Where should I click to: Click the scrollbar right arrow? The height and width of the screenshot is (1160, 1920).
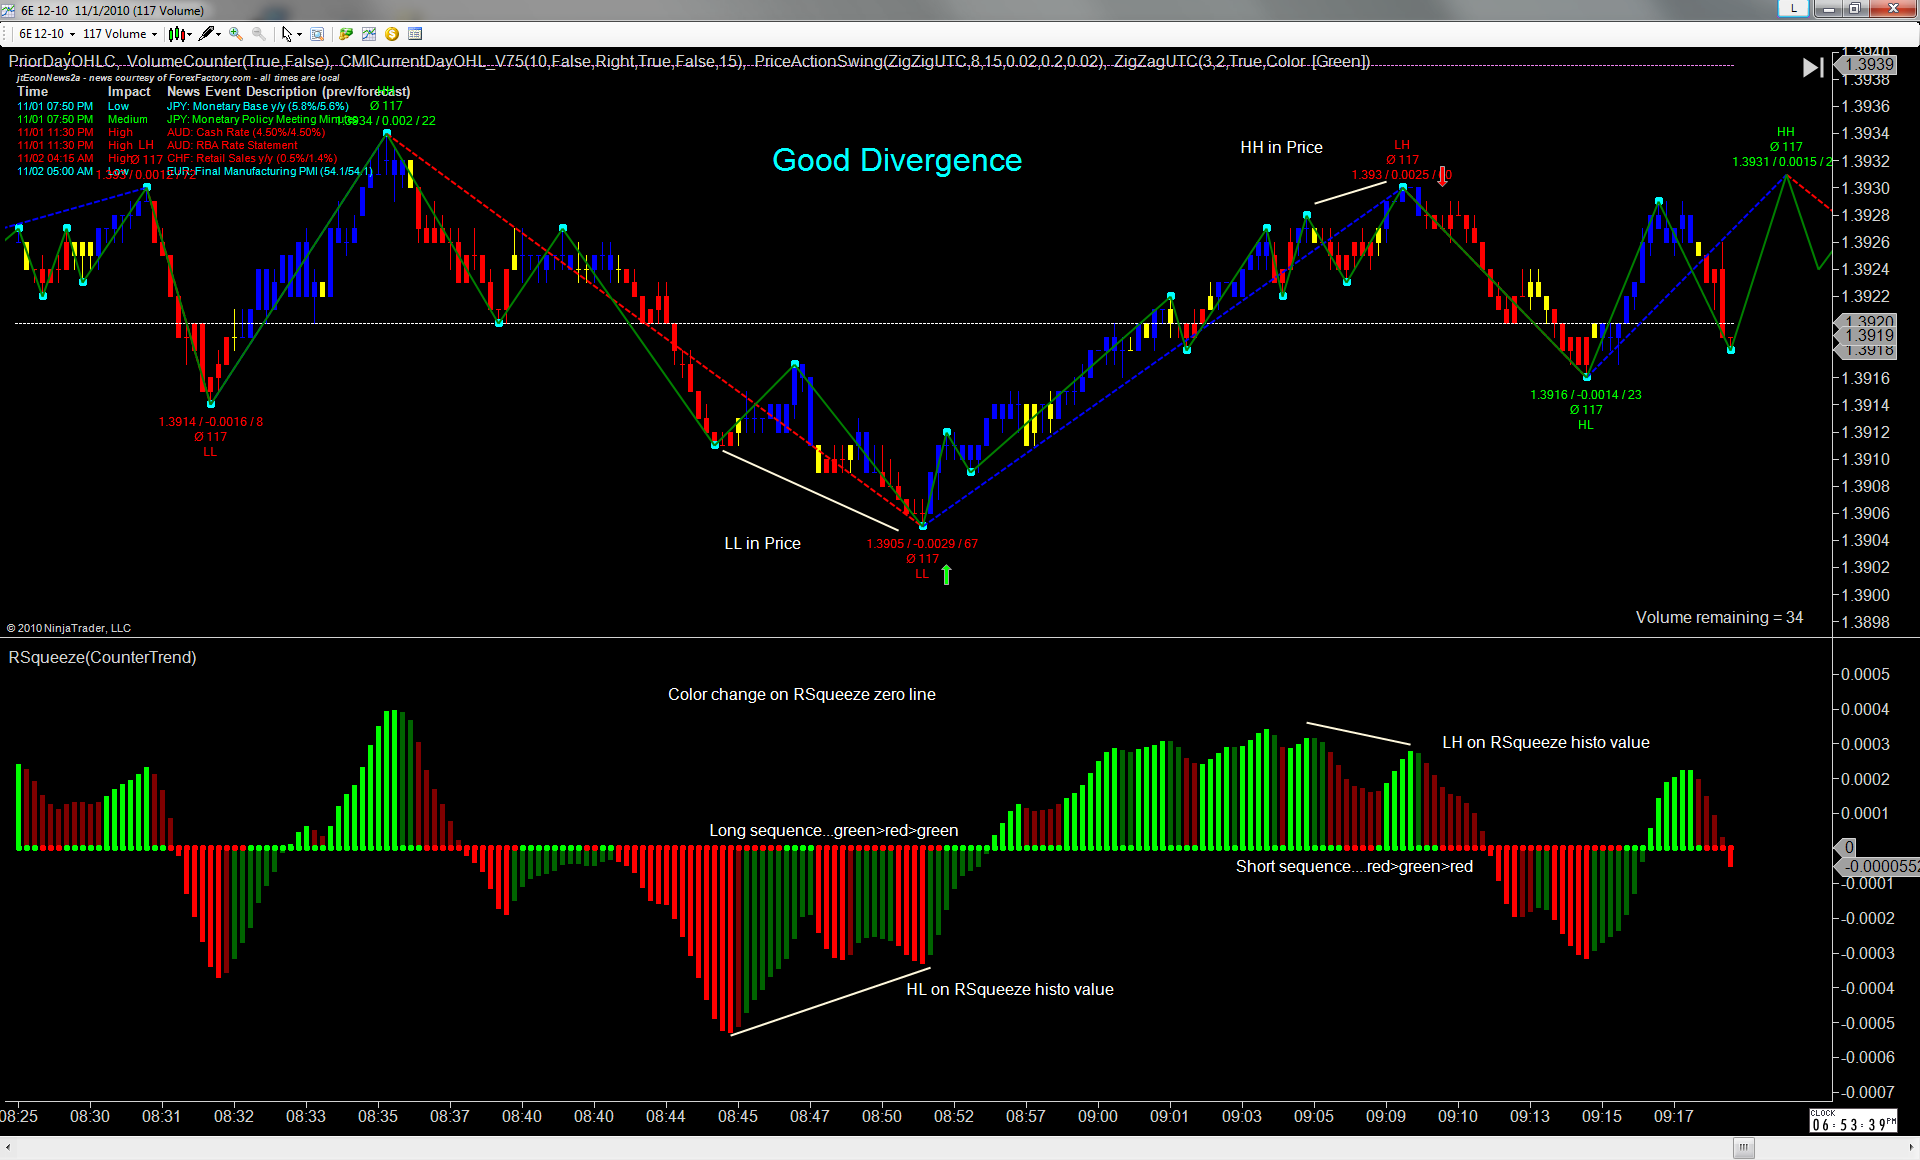1911,1147
